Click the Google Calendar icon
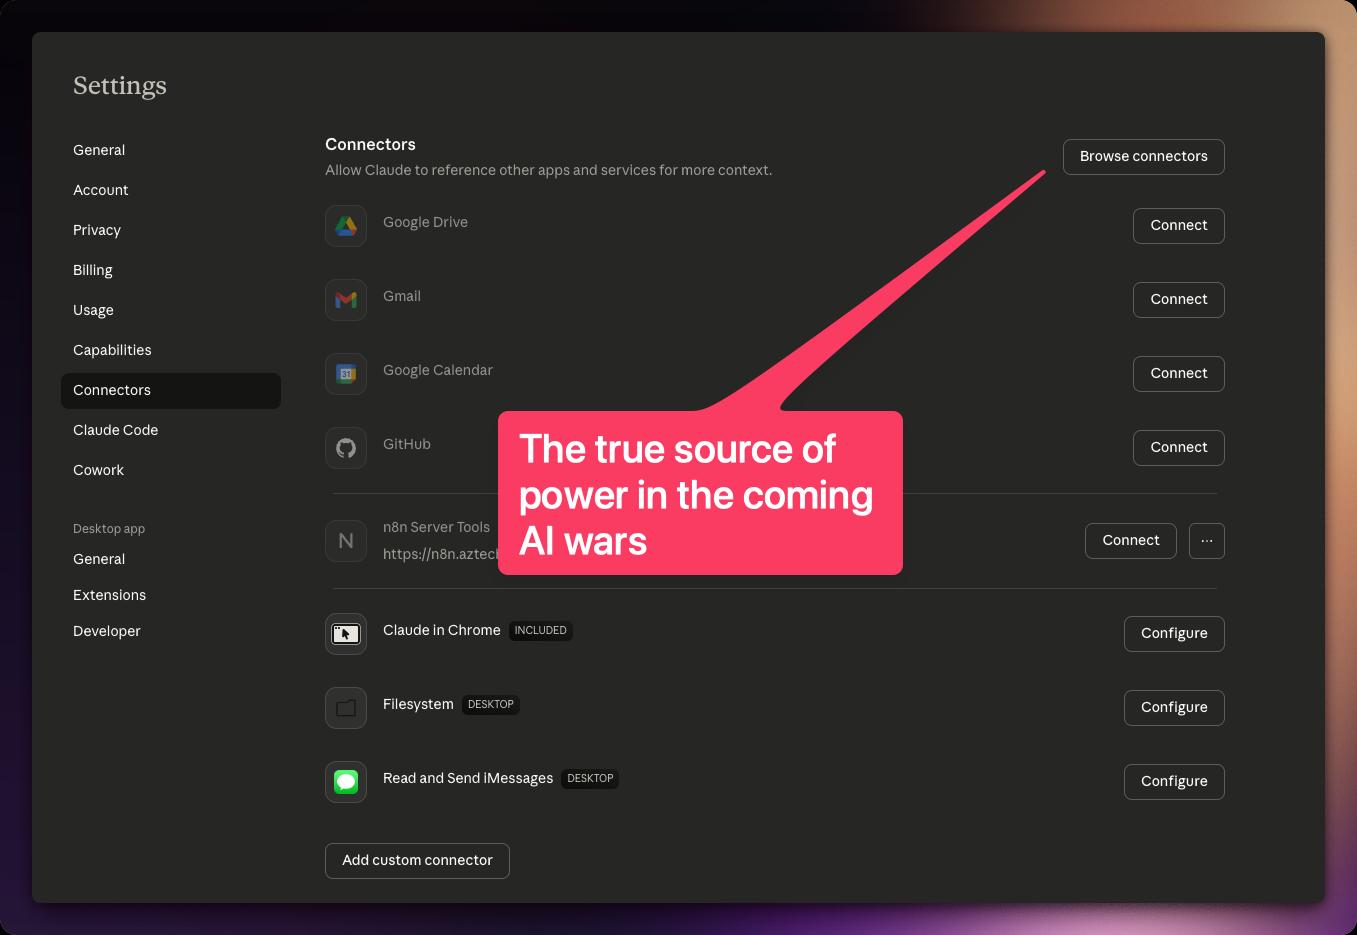Viewport: 1357px width, 935px height. (x=346, y=374)
